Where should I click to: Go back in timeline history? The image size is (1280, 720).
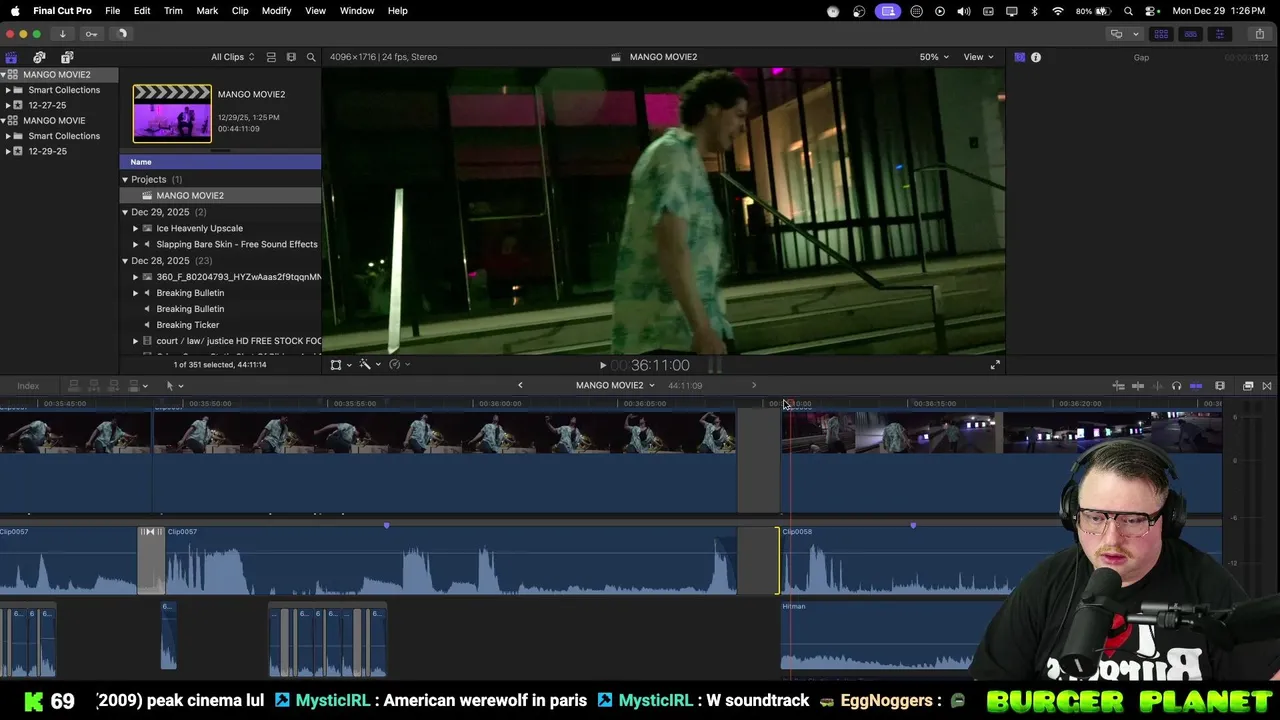coord(520,385)
